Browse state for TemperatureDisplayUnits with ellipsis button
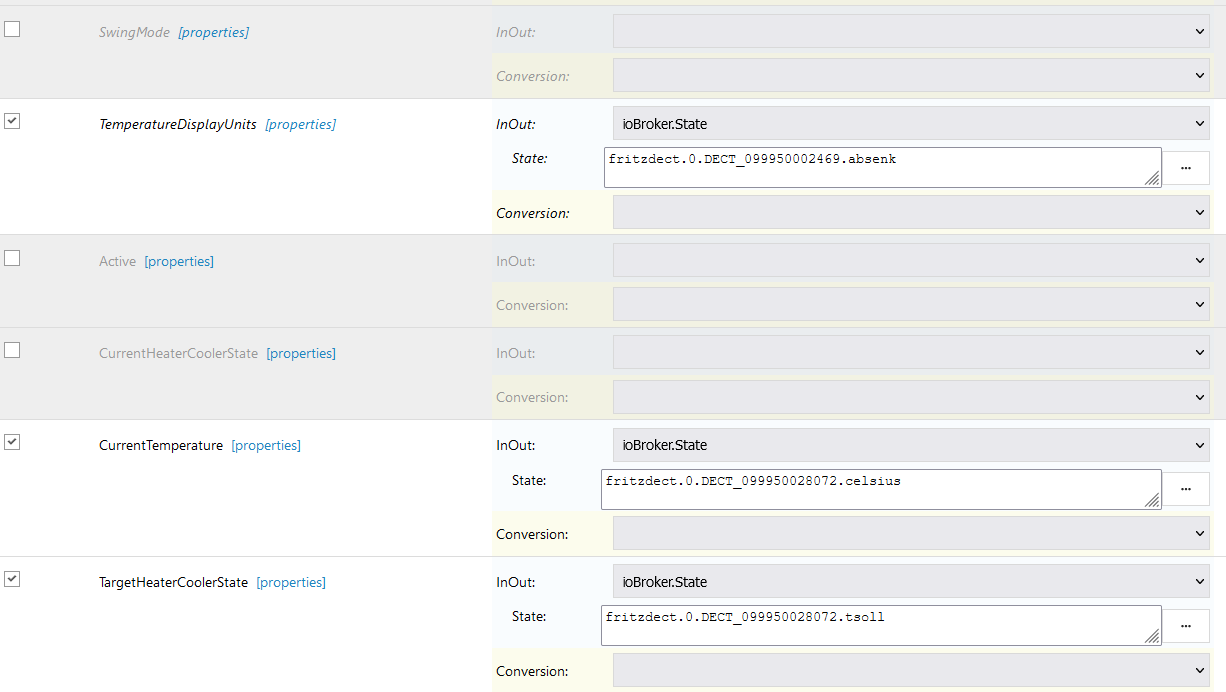 tap(1187, 168)
